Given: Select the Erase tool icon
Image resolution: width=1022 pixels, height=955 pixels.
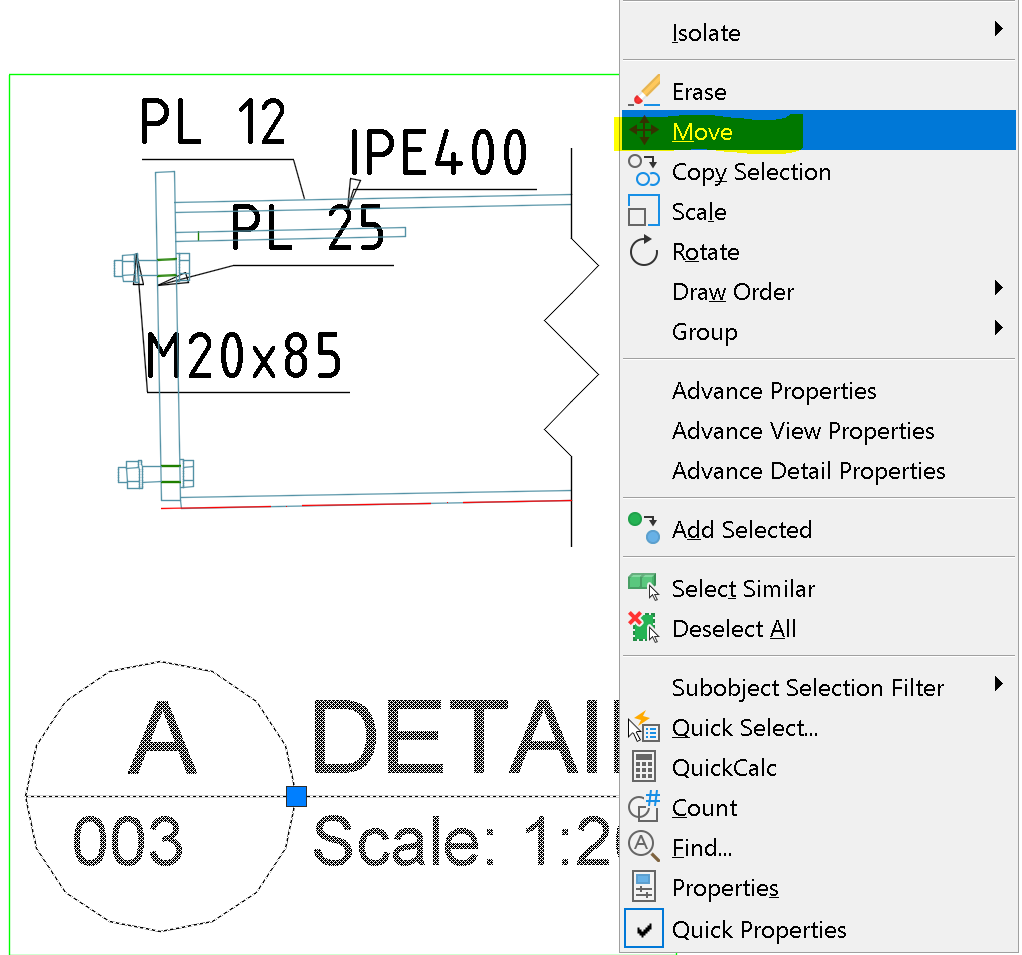Looking at the screenshot, I should click(645, 91).
